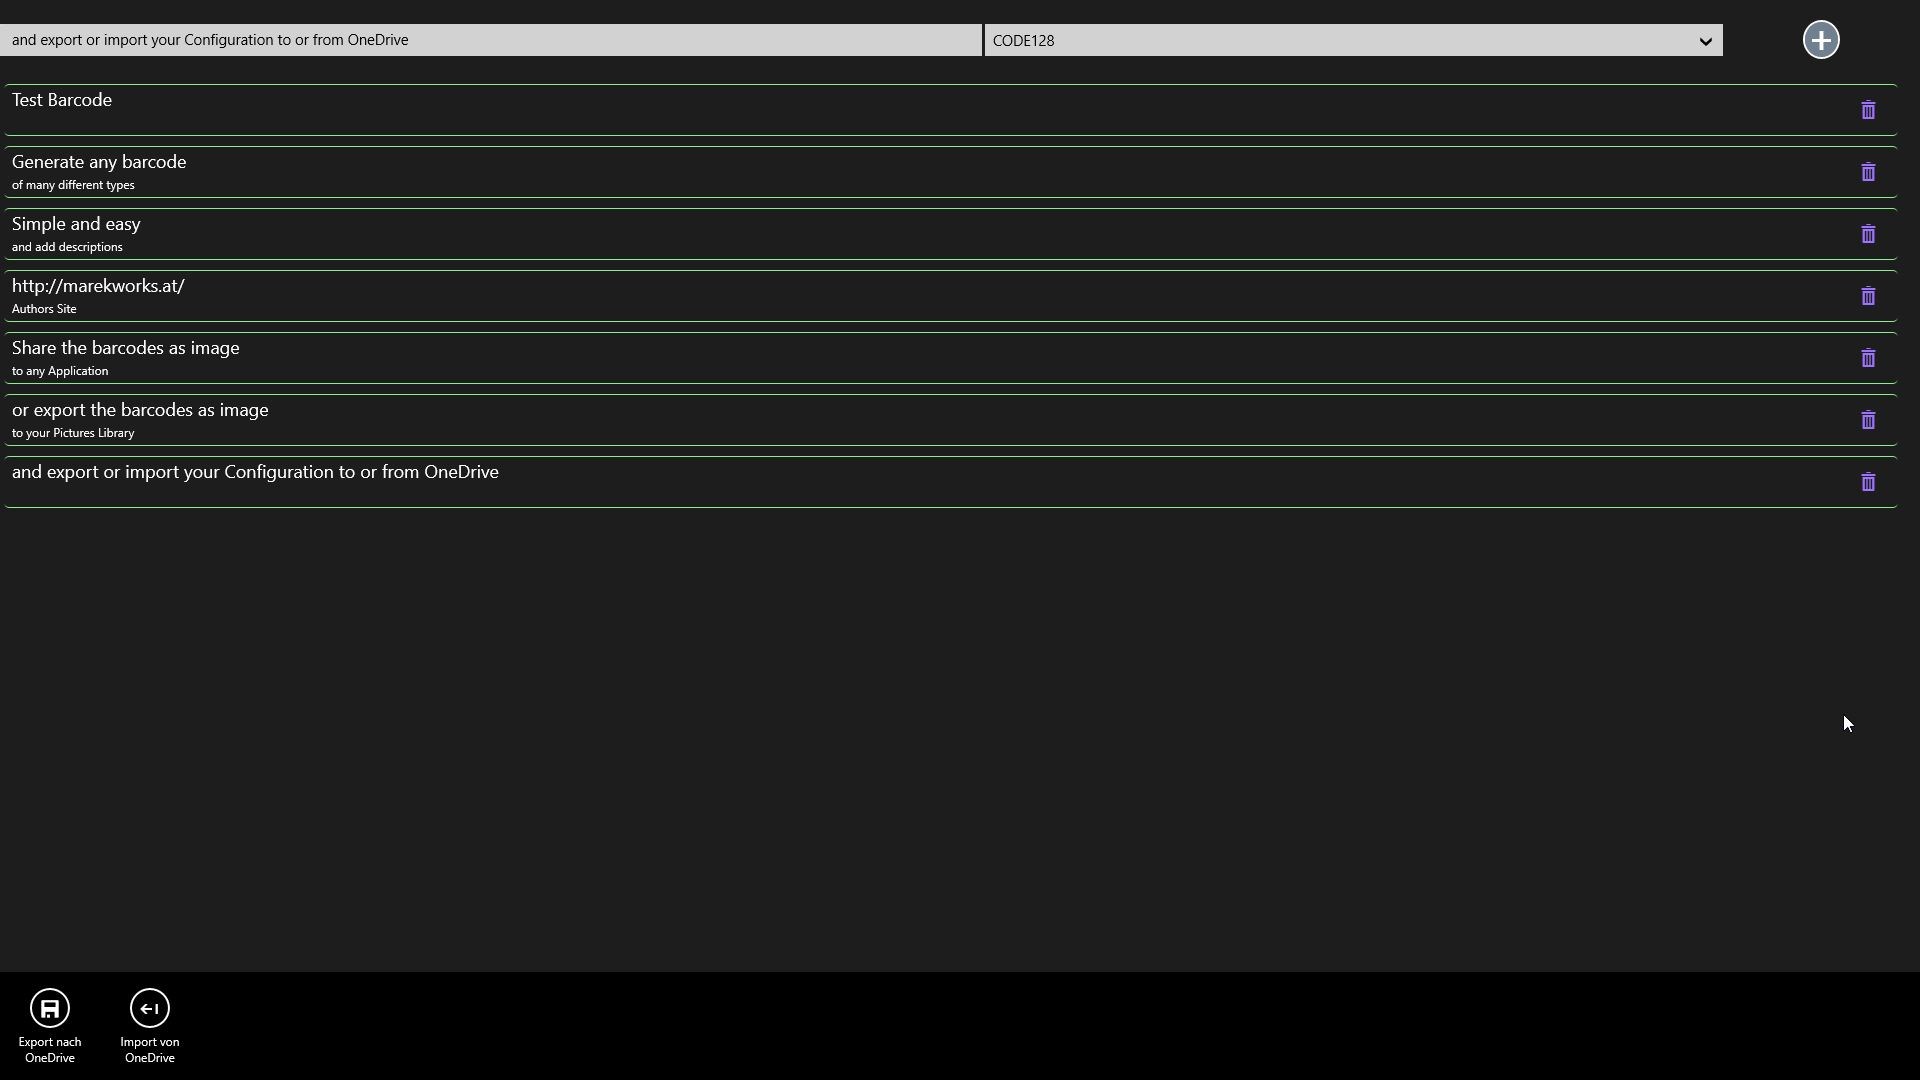Click trash icon for Simple and easy

click(1867, 234)
